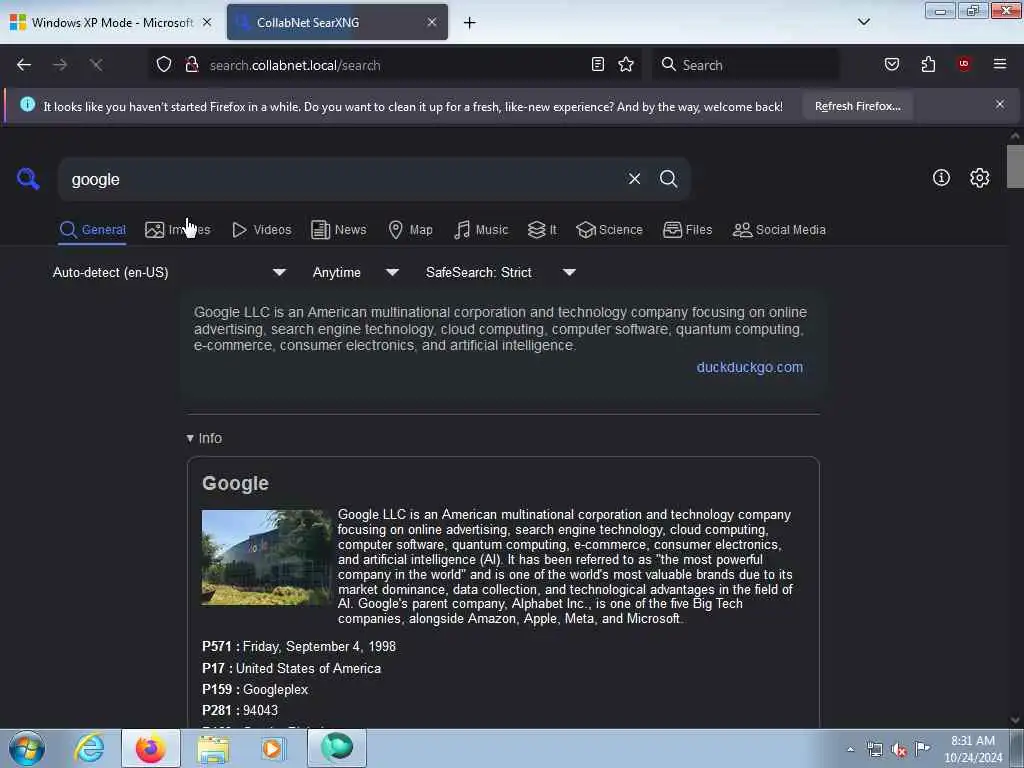Image resolution: width=1024 pixels, height=768 pixels.
Task: Open the Pocket save icon
Action: [891, 64]
